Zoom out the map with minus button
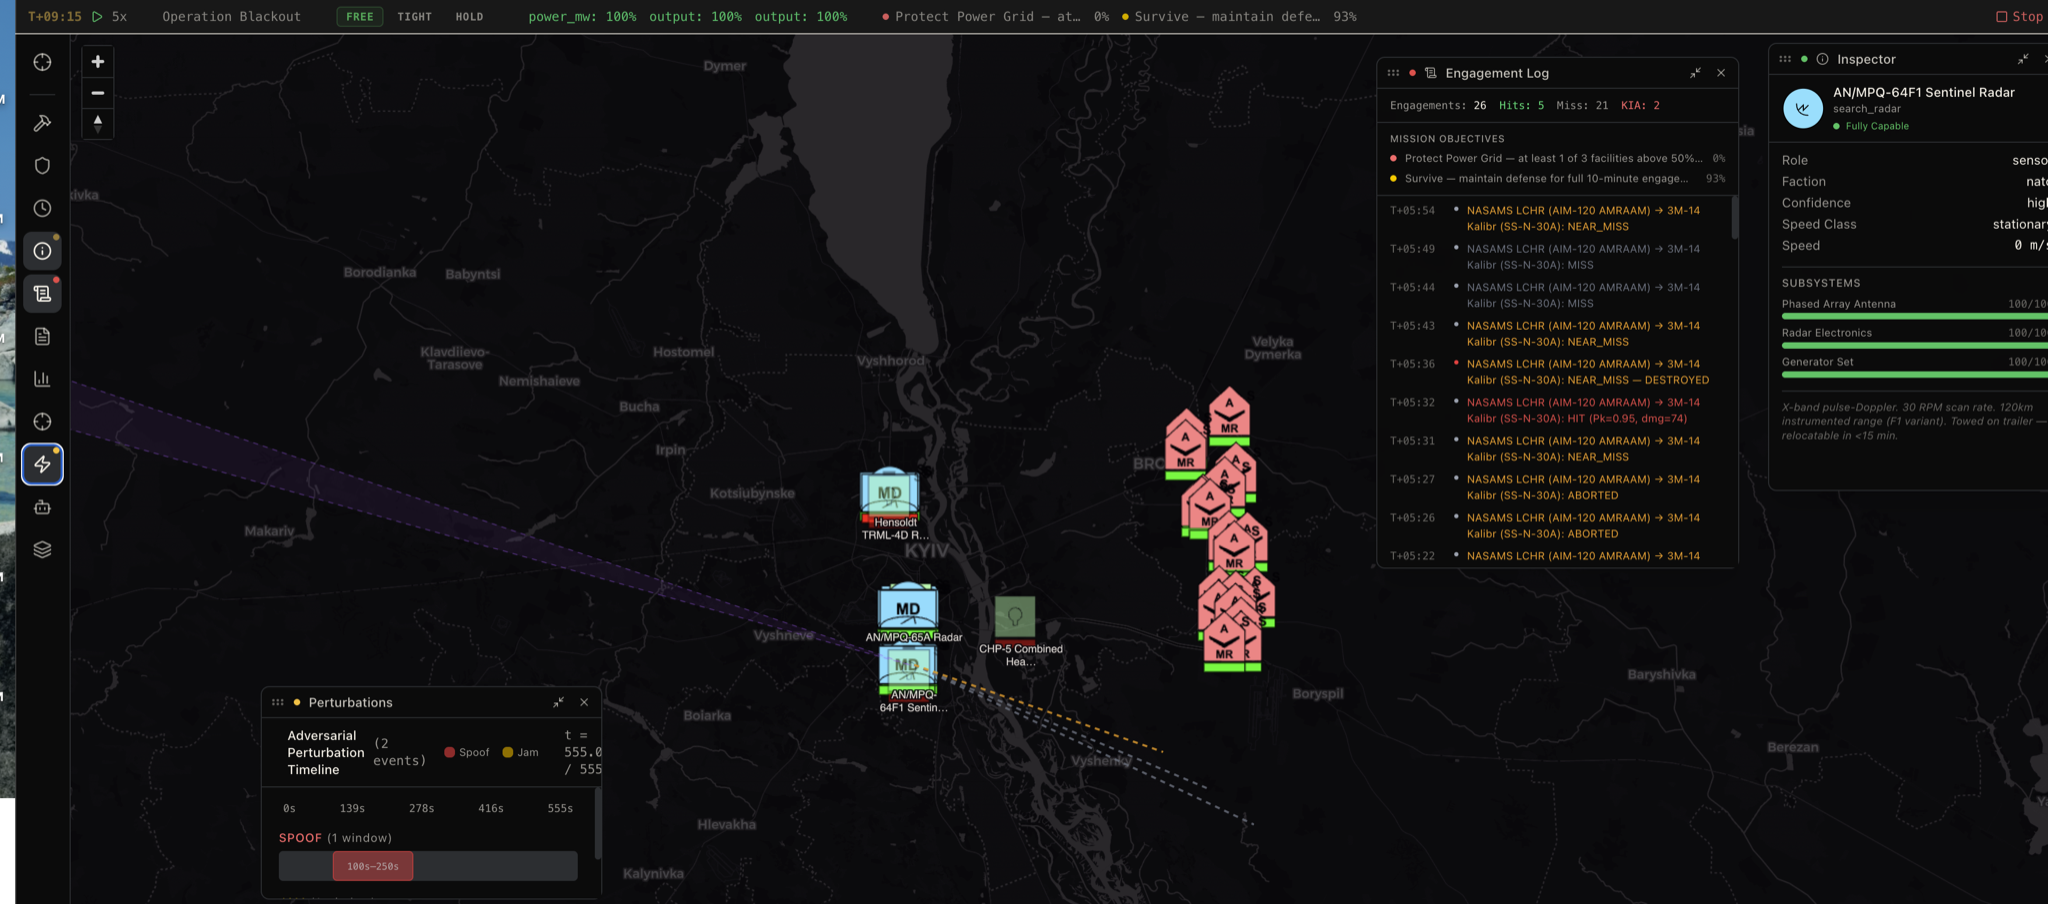The width and height of the screenshot is (2048, 904). (x=97, y=93)
